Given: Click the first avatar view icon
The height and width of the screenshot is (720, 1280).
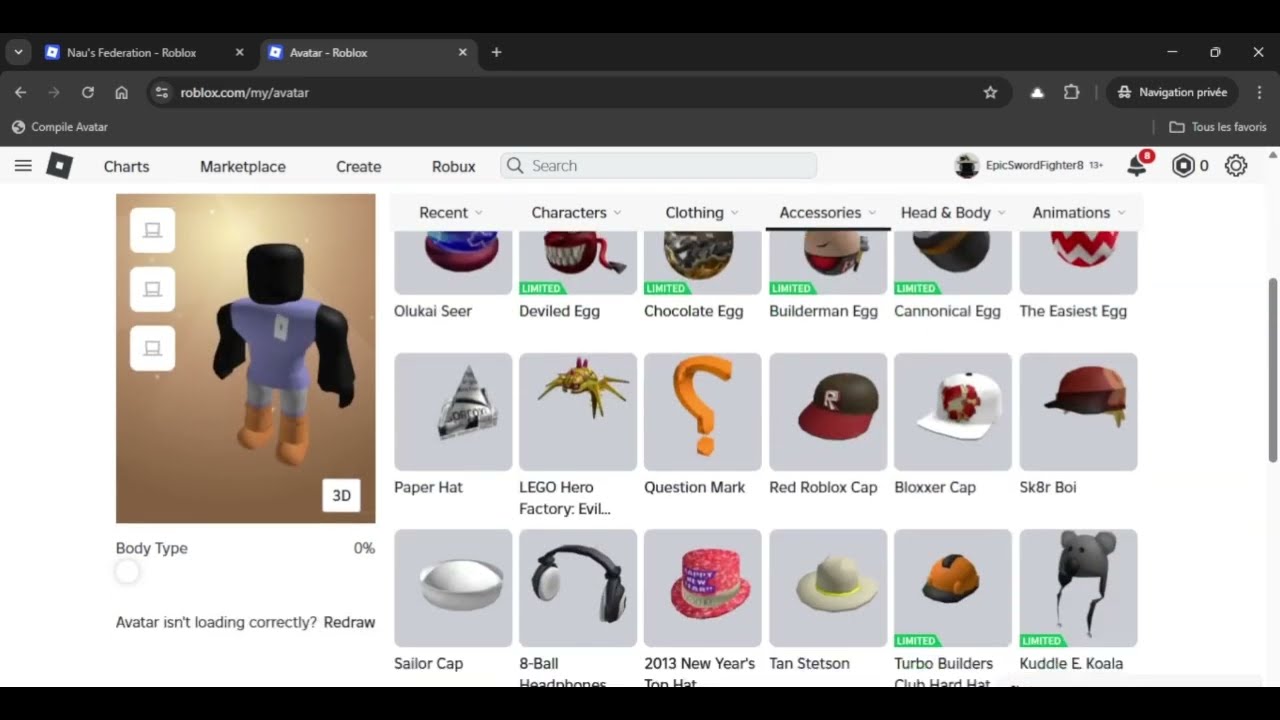Looking at the screenshot, I should pos(152,230).
